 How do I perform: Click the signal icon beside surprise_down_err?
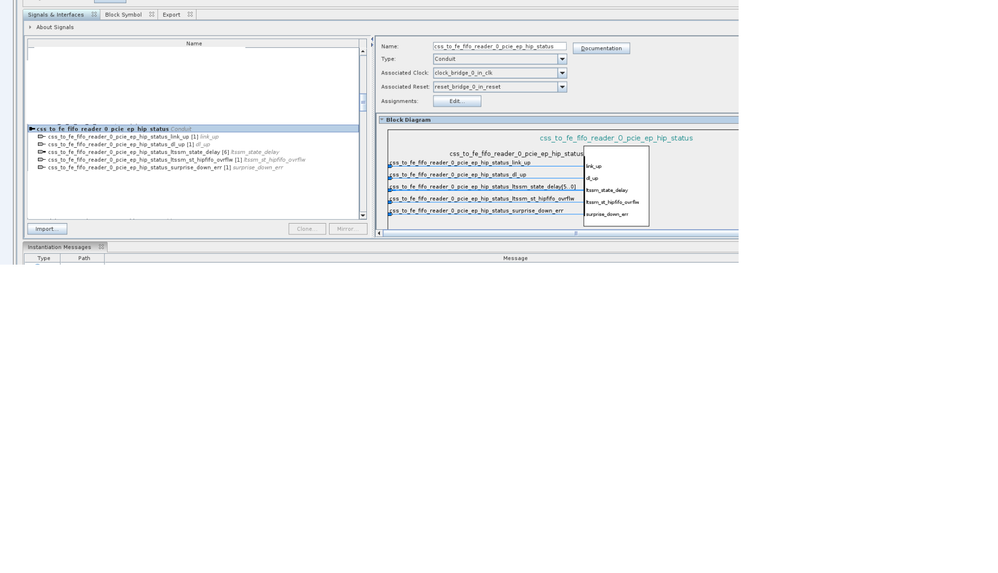[41, 167]
